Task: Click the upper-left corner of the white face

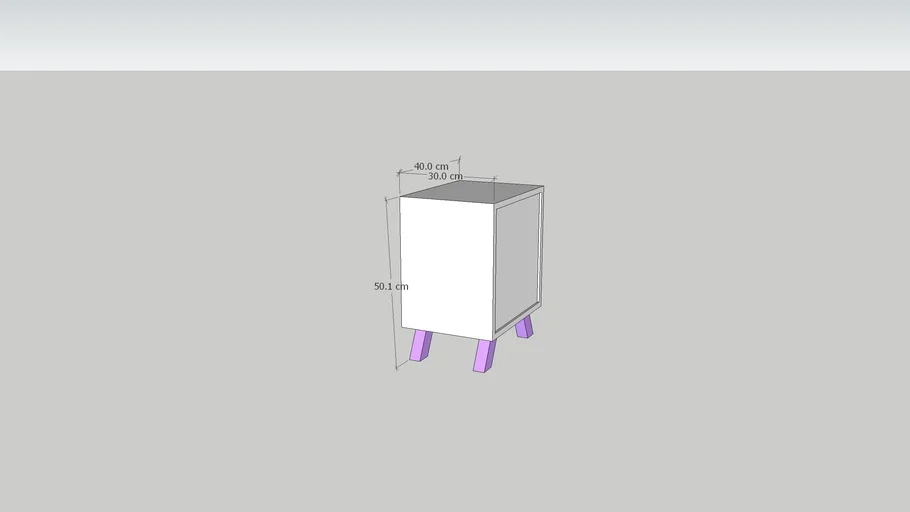Action: point(402,199)
